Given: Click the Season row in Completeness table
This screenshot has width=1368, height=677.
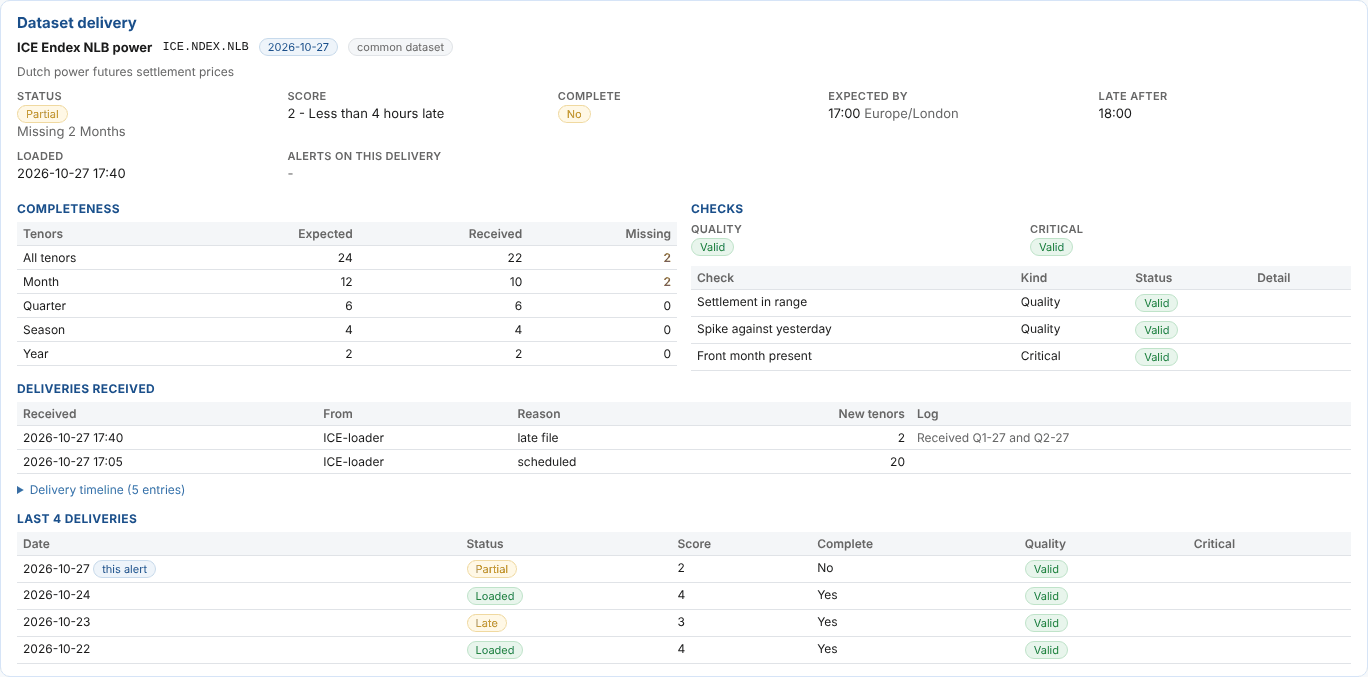Looking at the screenshot, I should tap(347, 330).
